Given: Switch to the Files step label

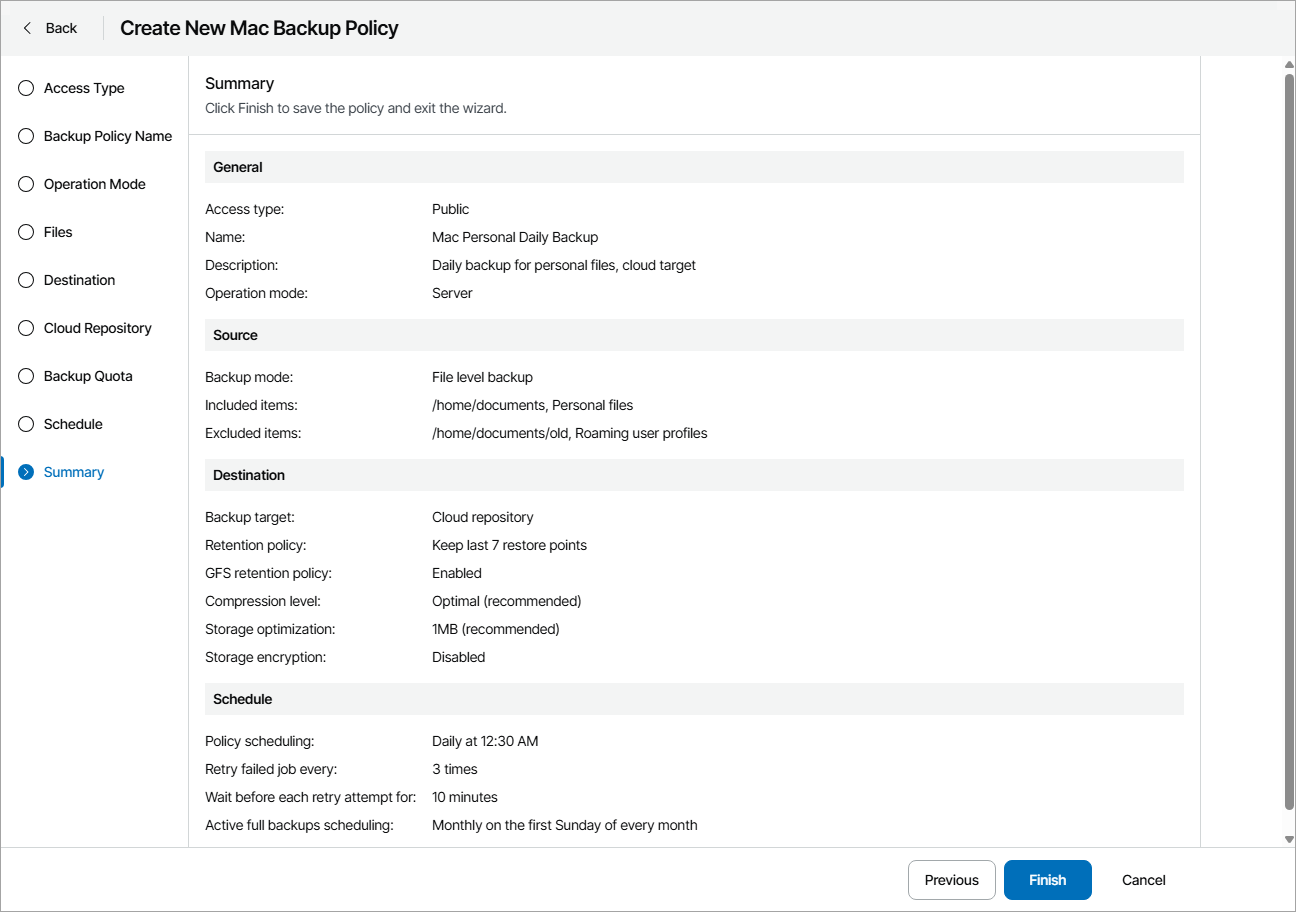Looking at the screenshot, I should [x=58, y=232].
